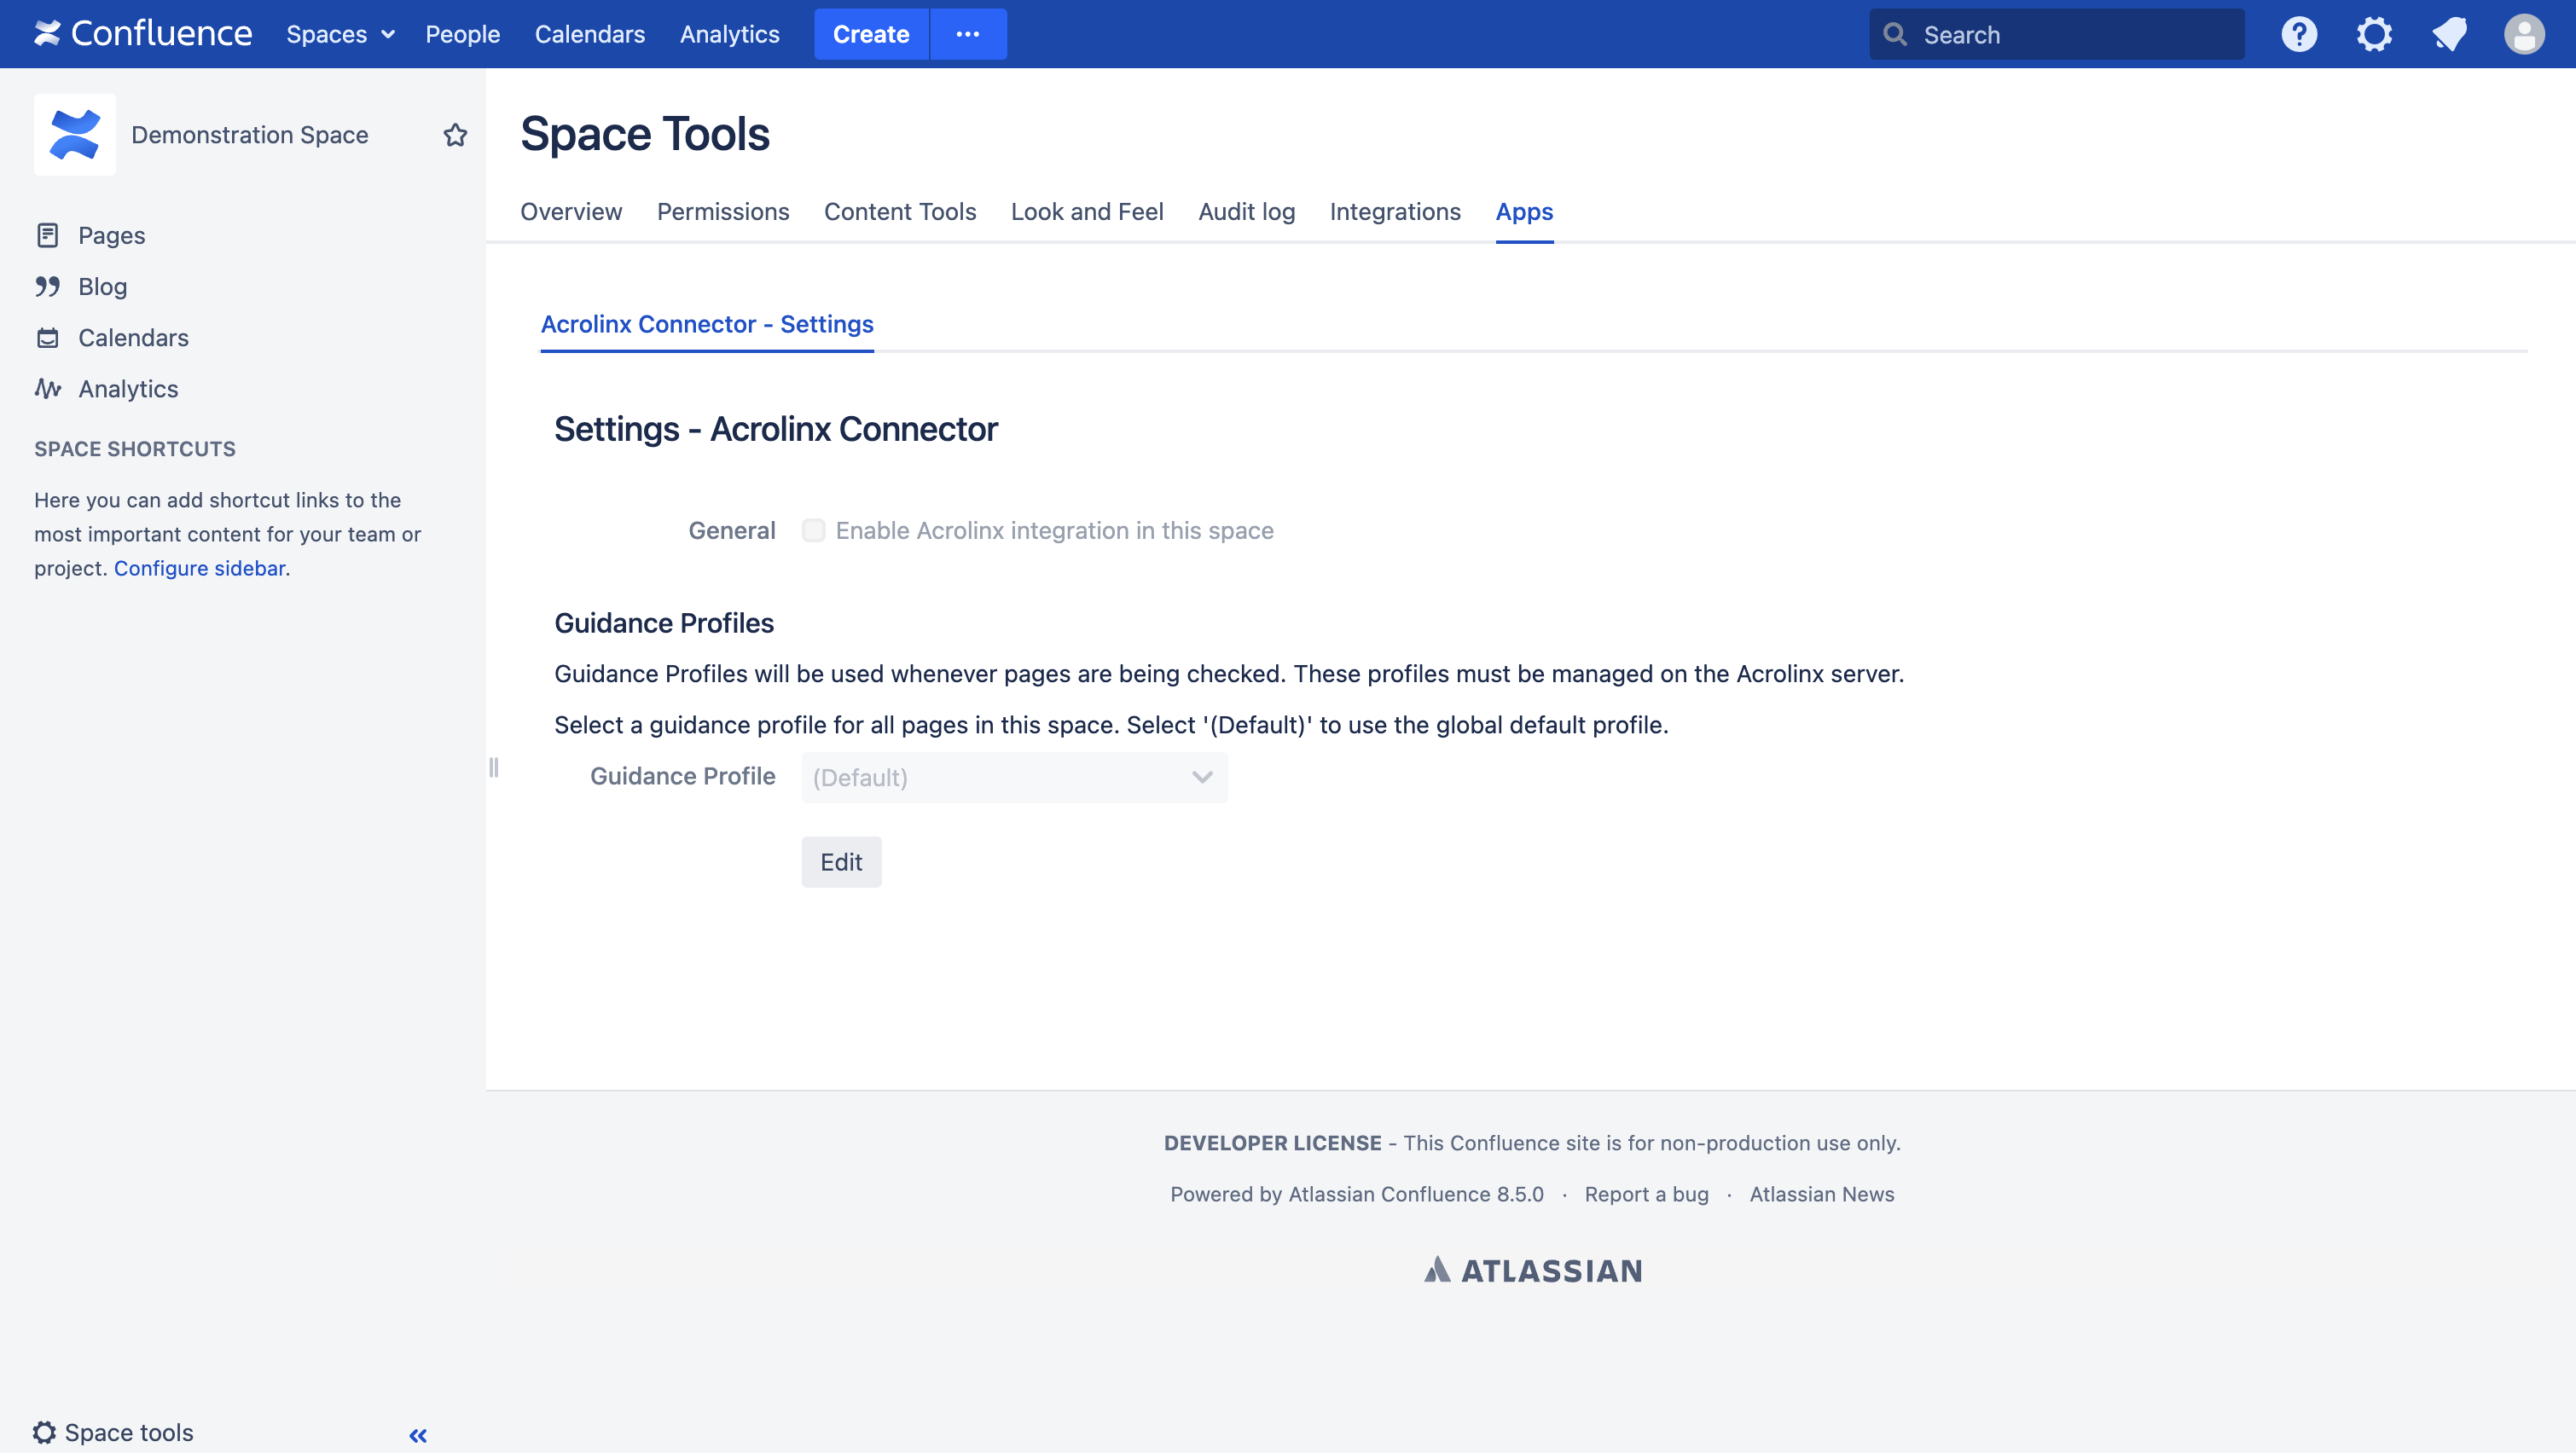Open the user profile avatar menu

coord(2524,34)
